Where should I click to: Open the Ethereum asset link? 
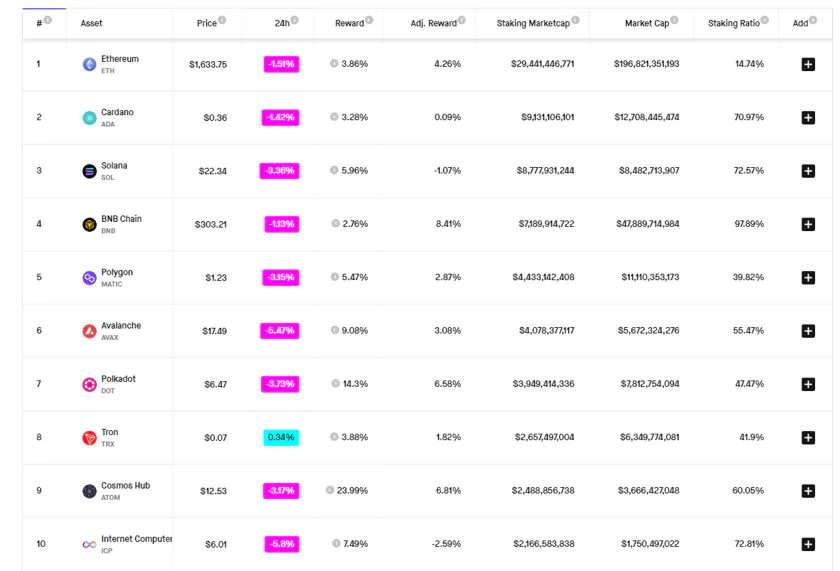(120, 59)
